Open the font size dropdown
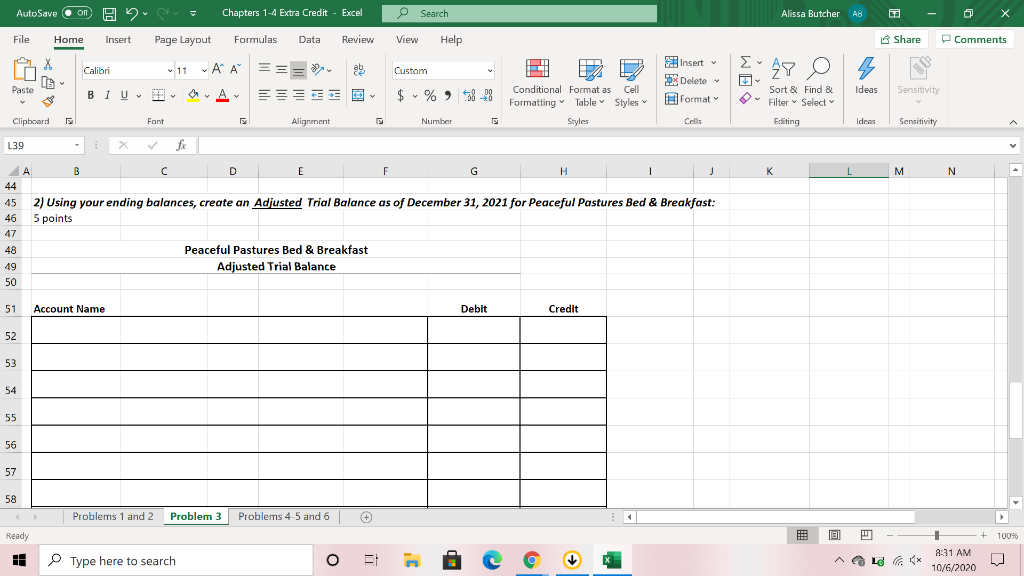Screen dimensions: 1024x576 204,71
